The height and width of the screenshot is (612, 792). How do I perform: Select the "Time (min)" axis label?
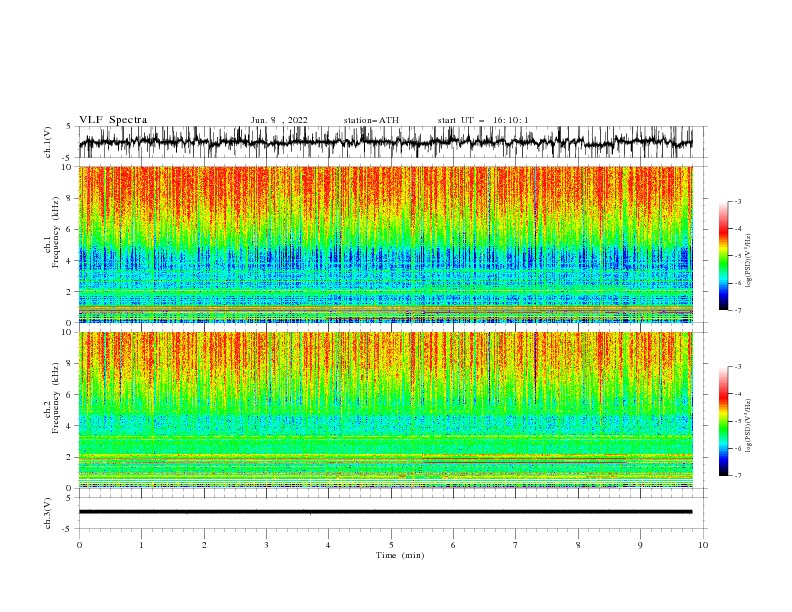pyautogui.click(x=400, y=555)
